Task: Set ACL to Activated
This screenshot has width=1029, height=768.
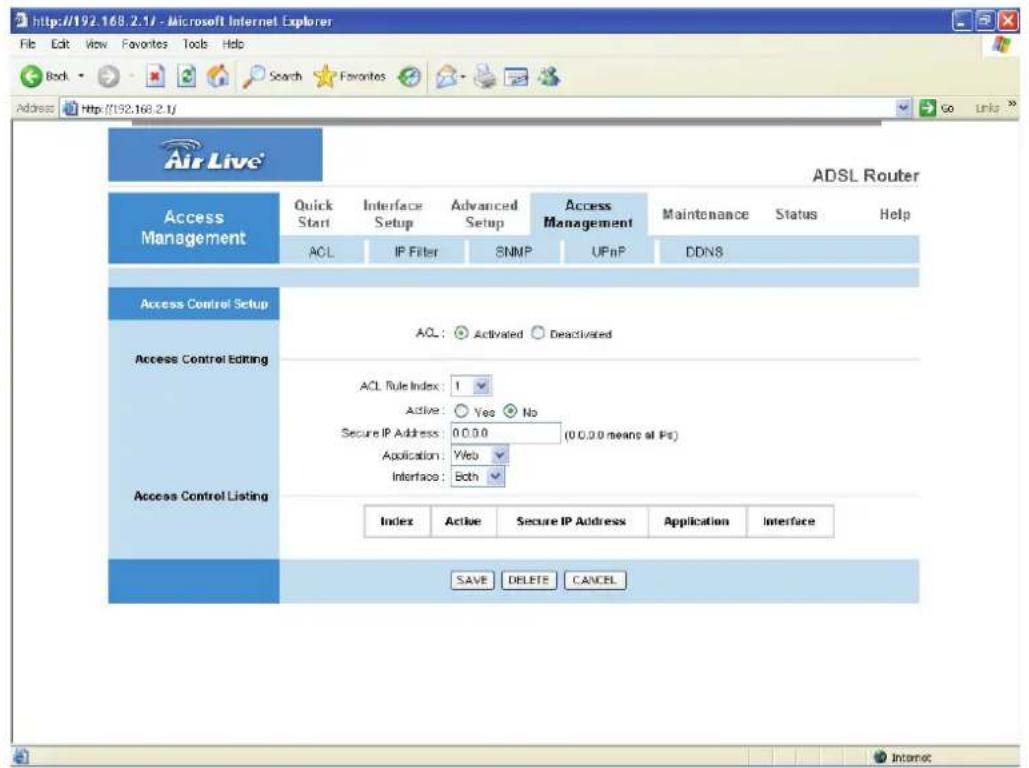Action: click(x=461, y=333)
